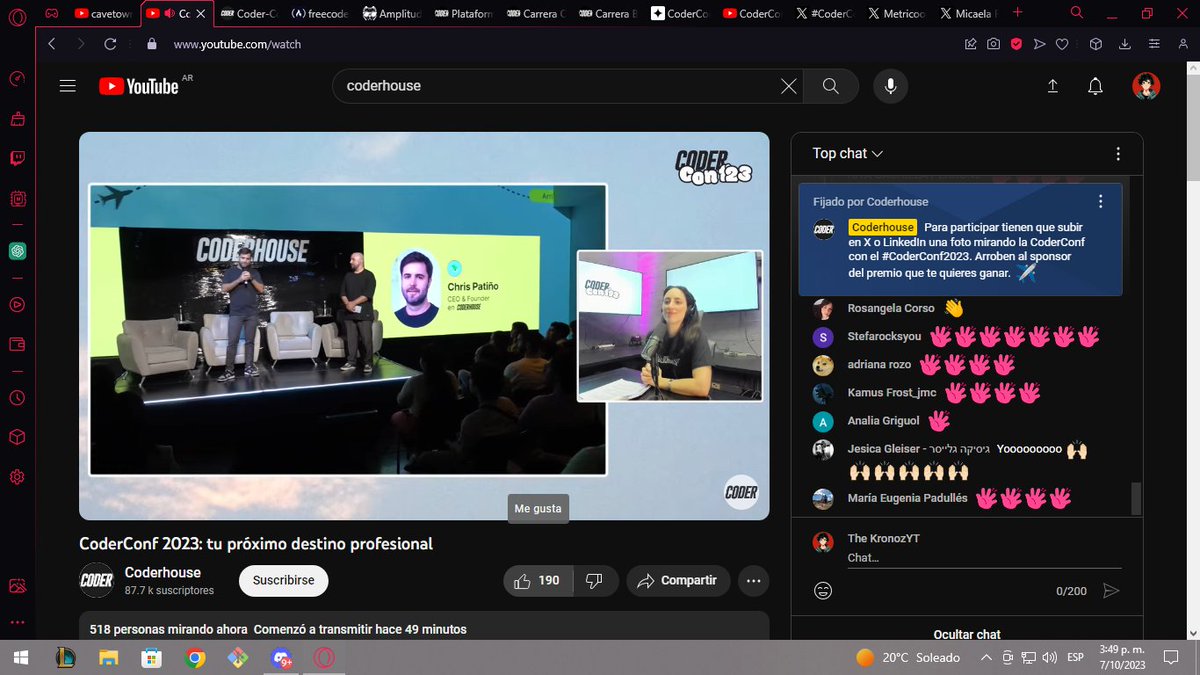Switch to the cavetown YouTube tab
The height and width of the screenshot is (675, 1200).
click(x=103, y=14)
